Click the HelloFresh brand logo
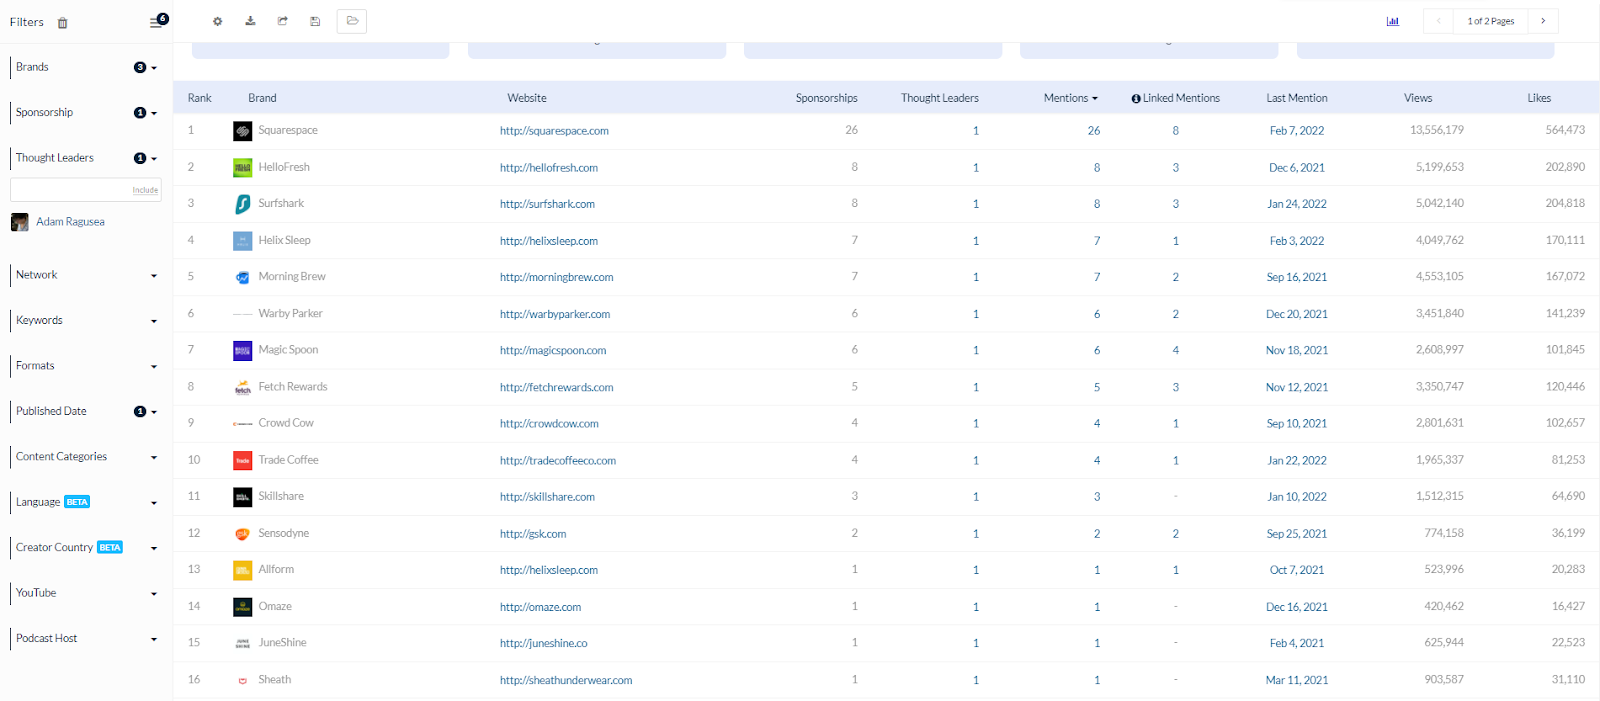Screen dimensions: 1600x701 (242, 168)
